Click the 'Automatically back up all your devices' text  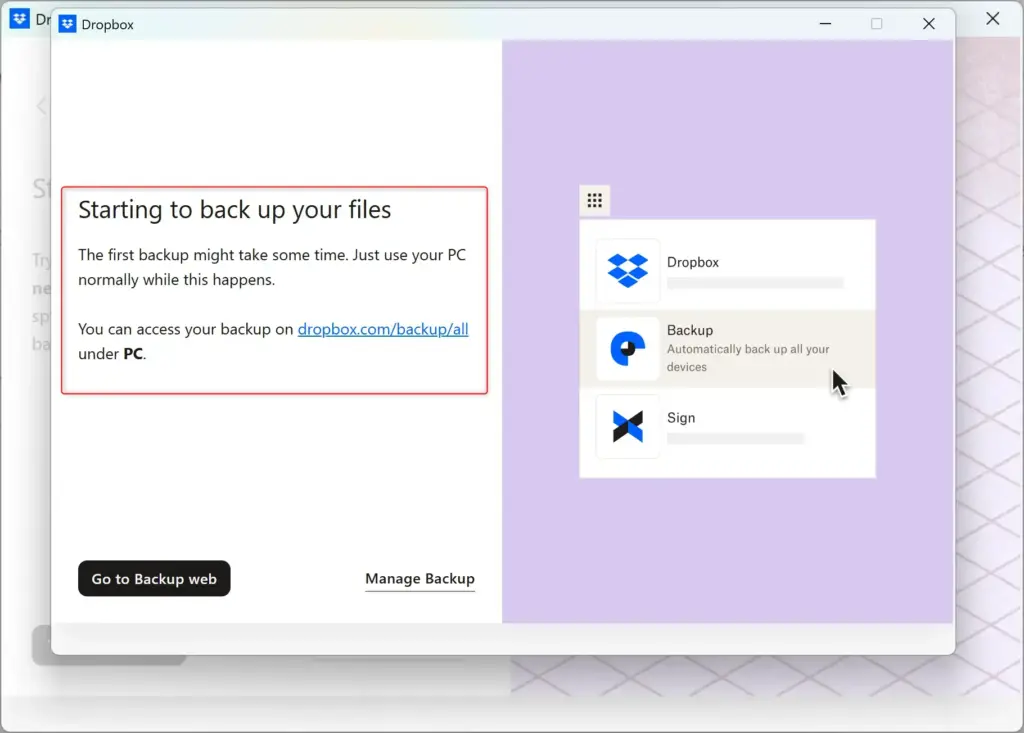pos(748,358)
